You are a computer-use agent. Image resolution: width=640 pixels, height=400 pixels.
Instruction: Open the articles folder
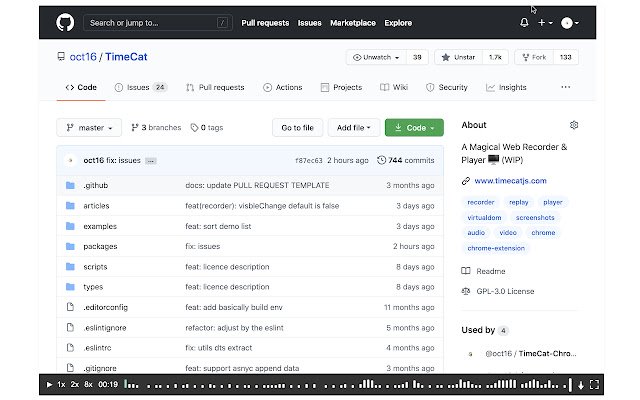pyautogui.click(x=96, y=206)
